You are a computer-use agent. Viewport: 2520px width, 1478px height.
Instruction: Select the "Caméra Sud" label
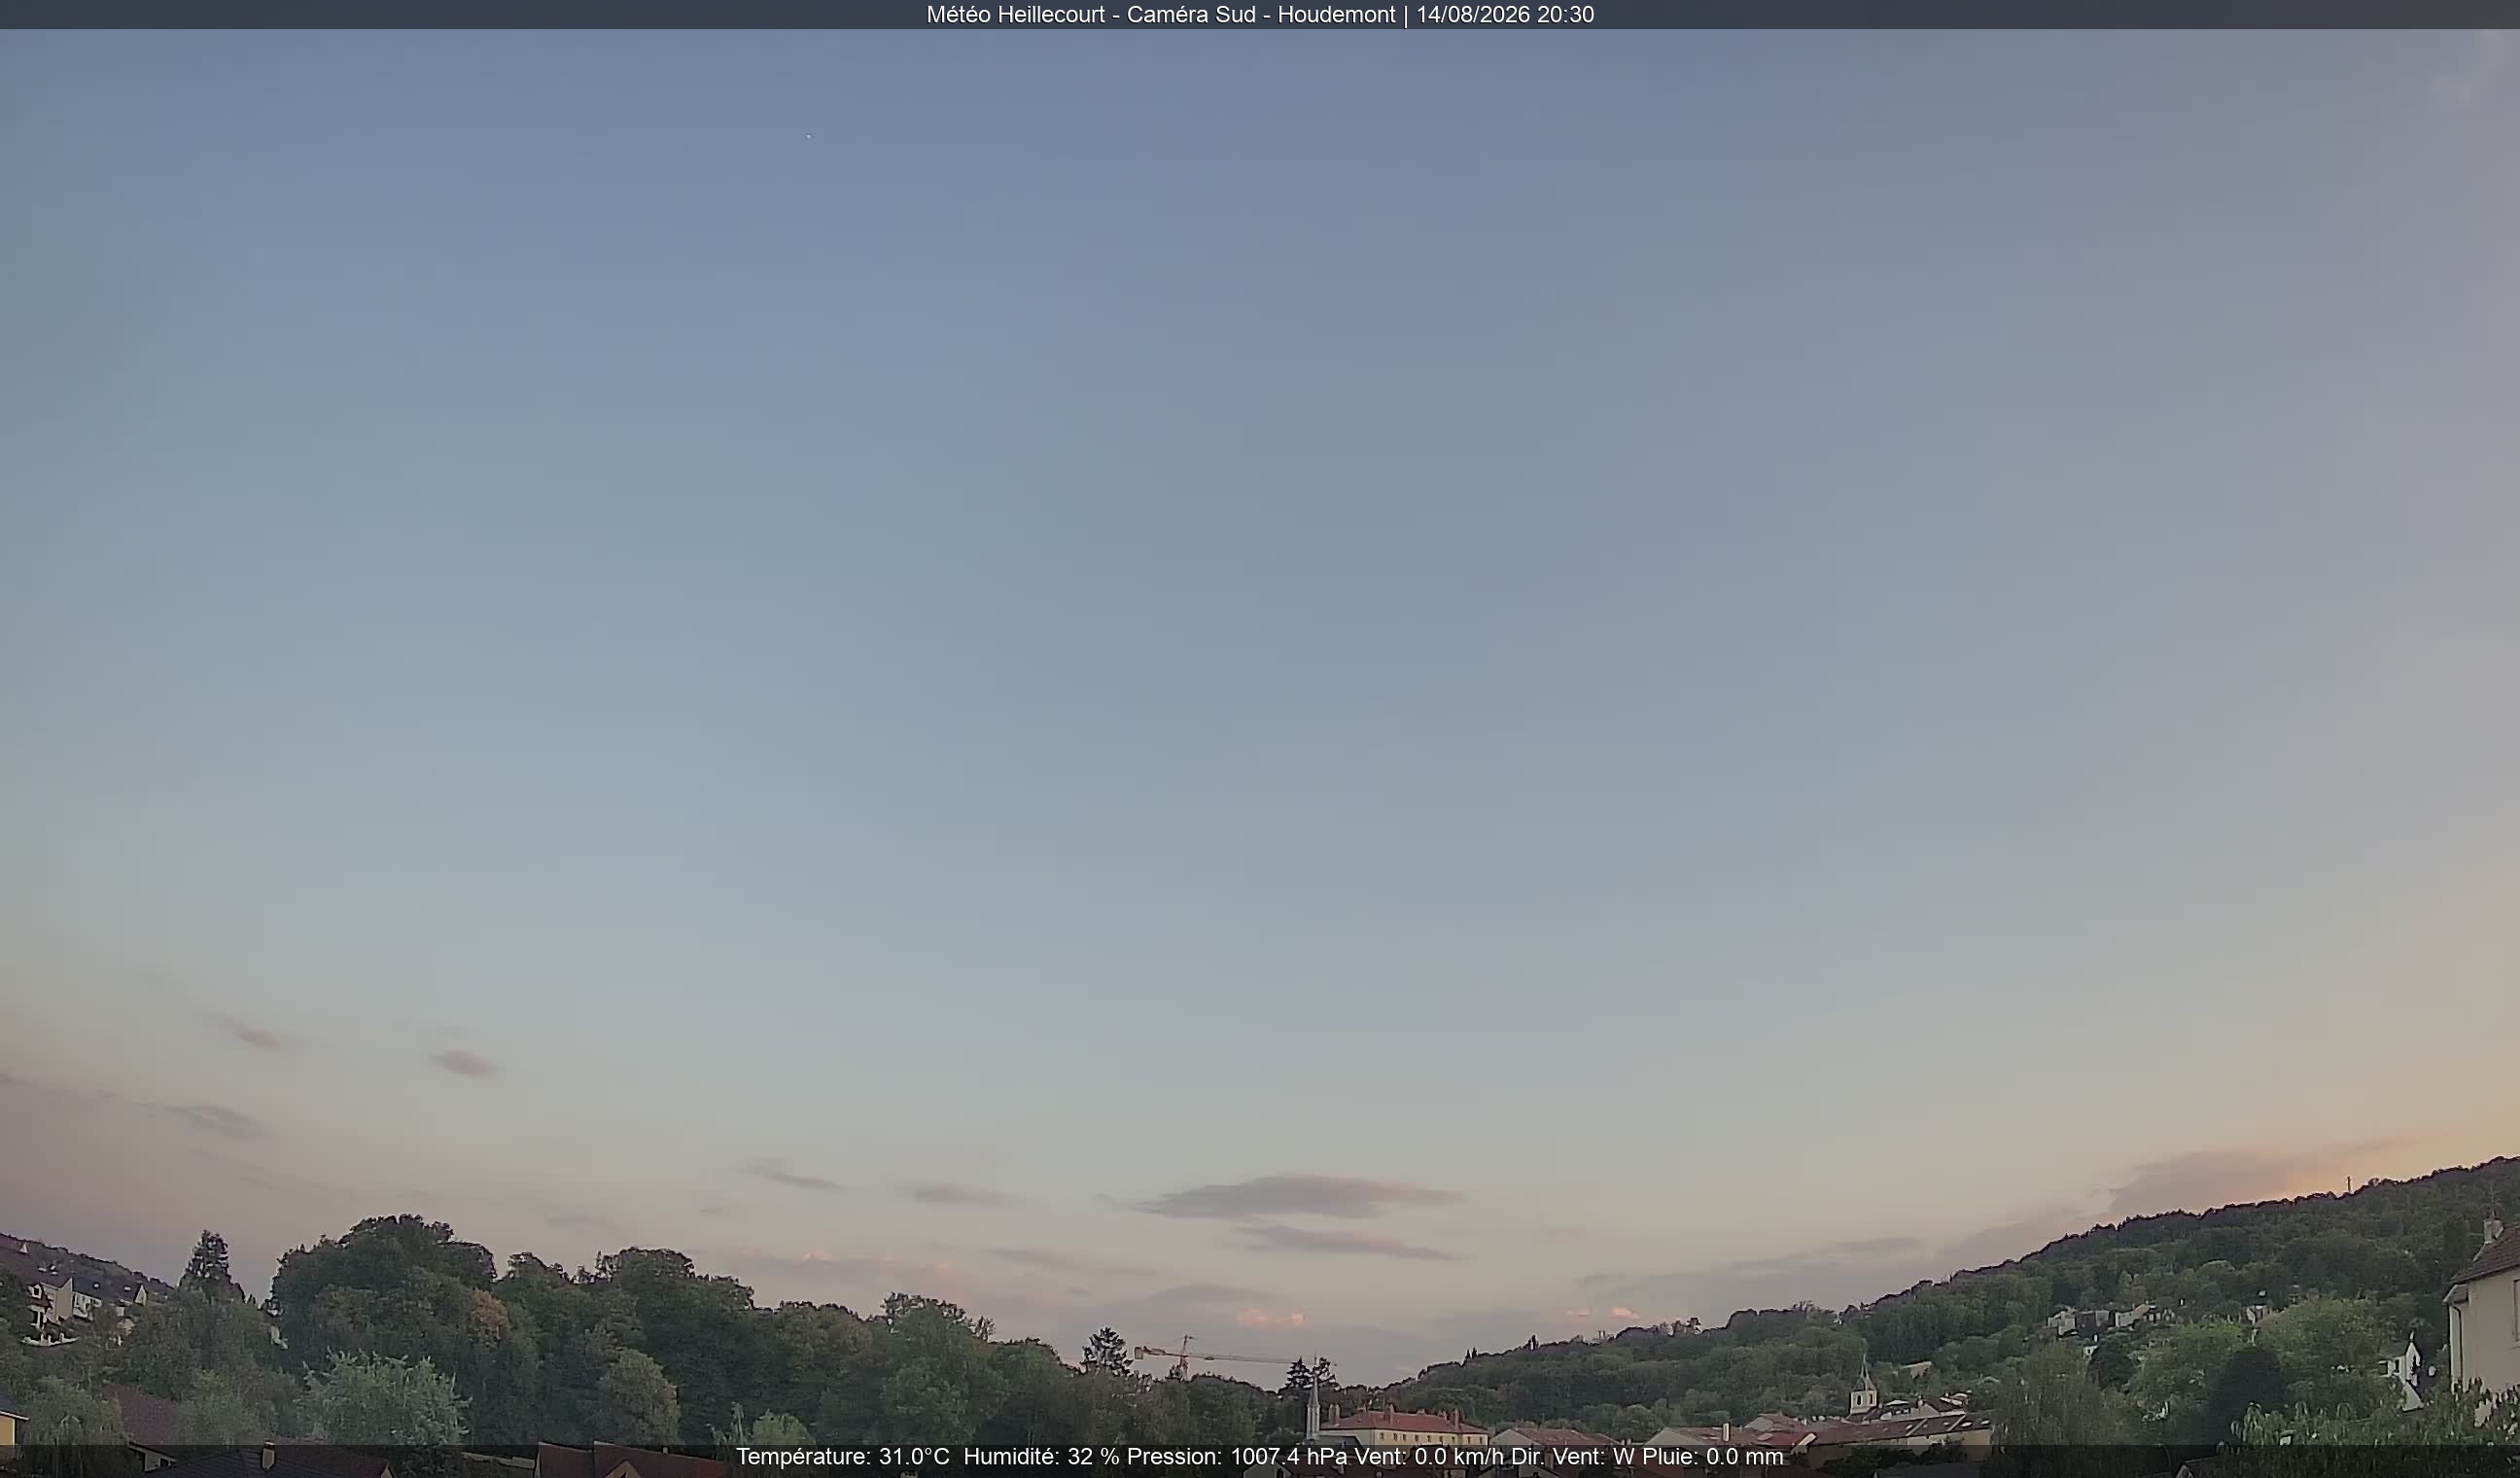[1191, 15]
